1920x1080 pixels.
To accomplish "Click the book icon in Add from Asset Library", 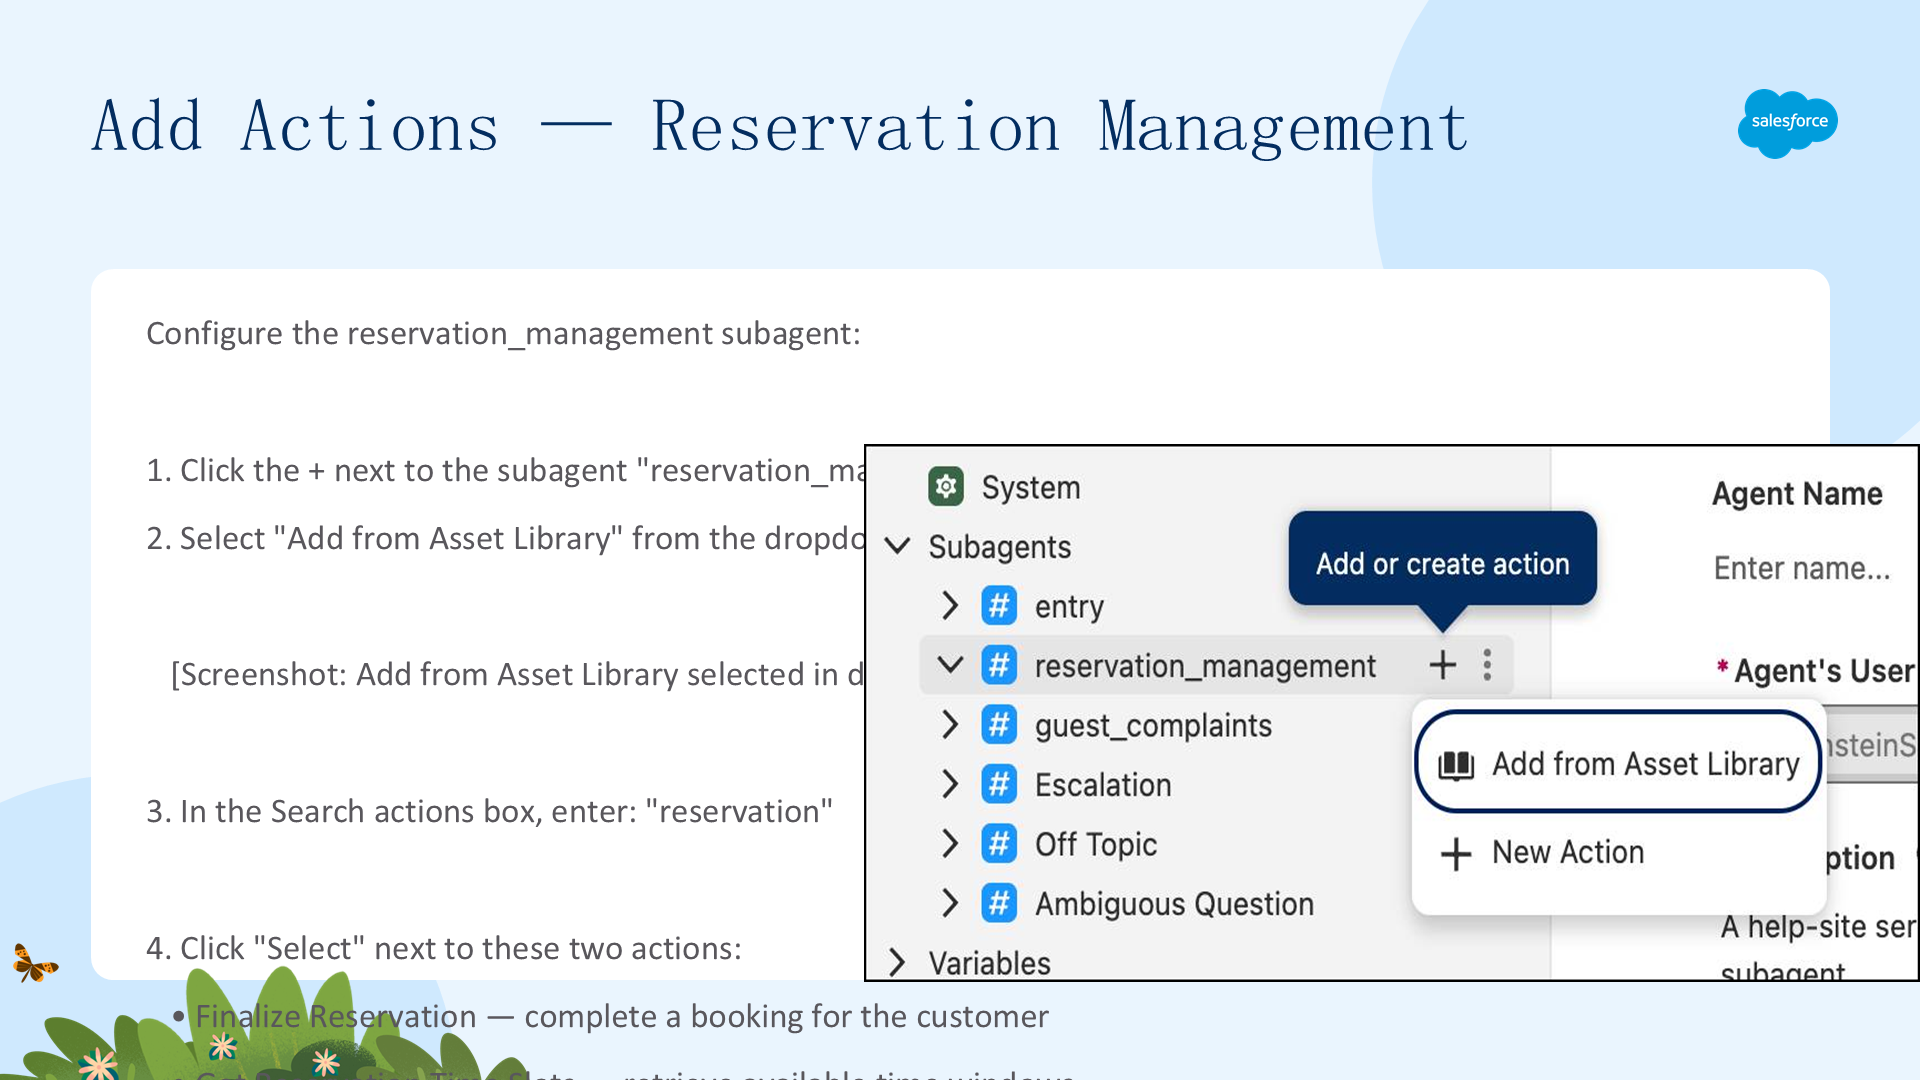I will pyautogui.click(x=1456, y=765).
